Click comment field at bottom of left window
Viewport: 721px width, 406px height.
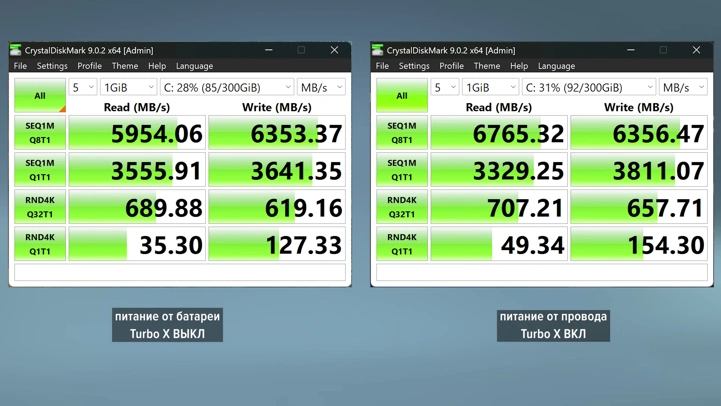coord(180,272)
